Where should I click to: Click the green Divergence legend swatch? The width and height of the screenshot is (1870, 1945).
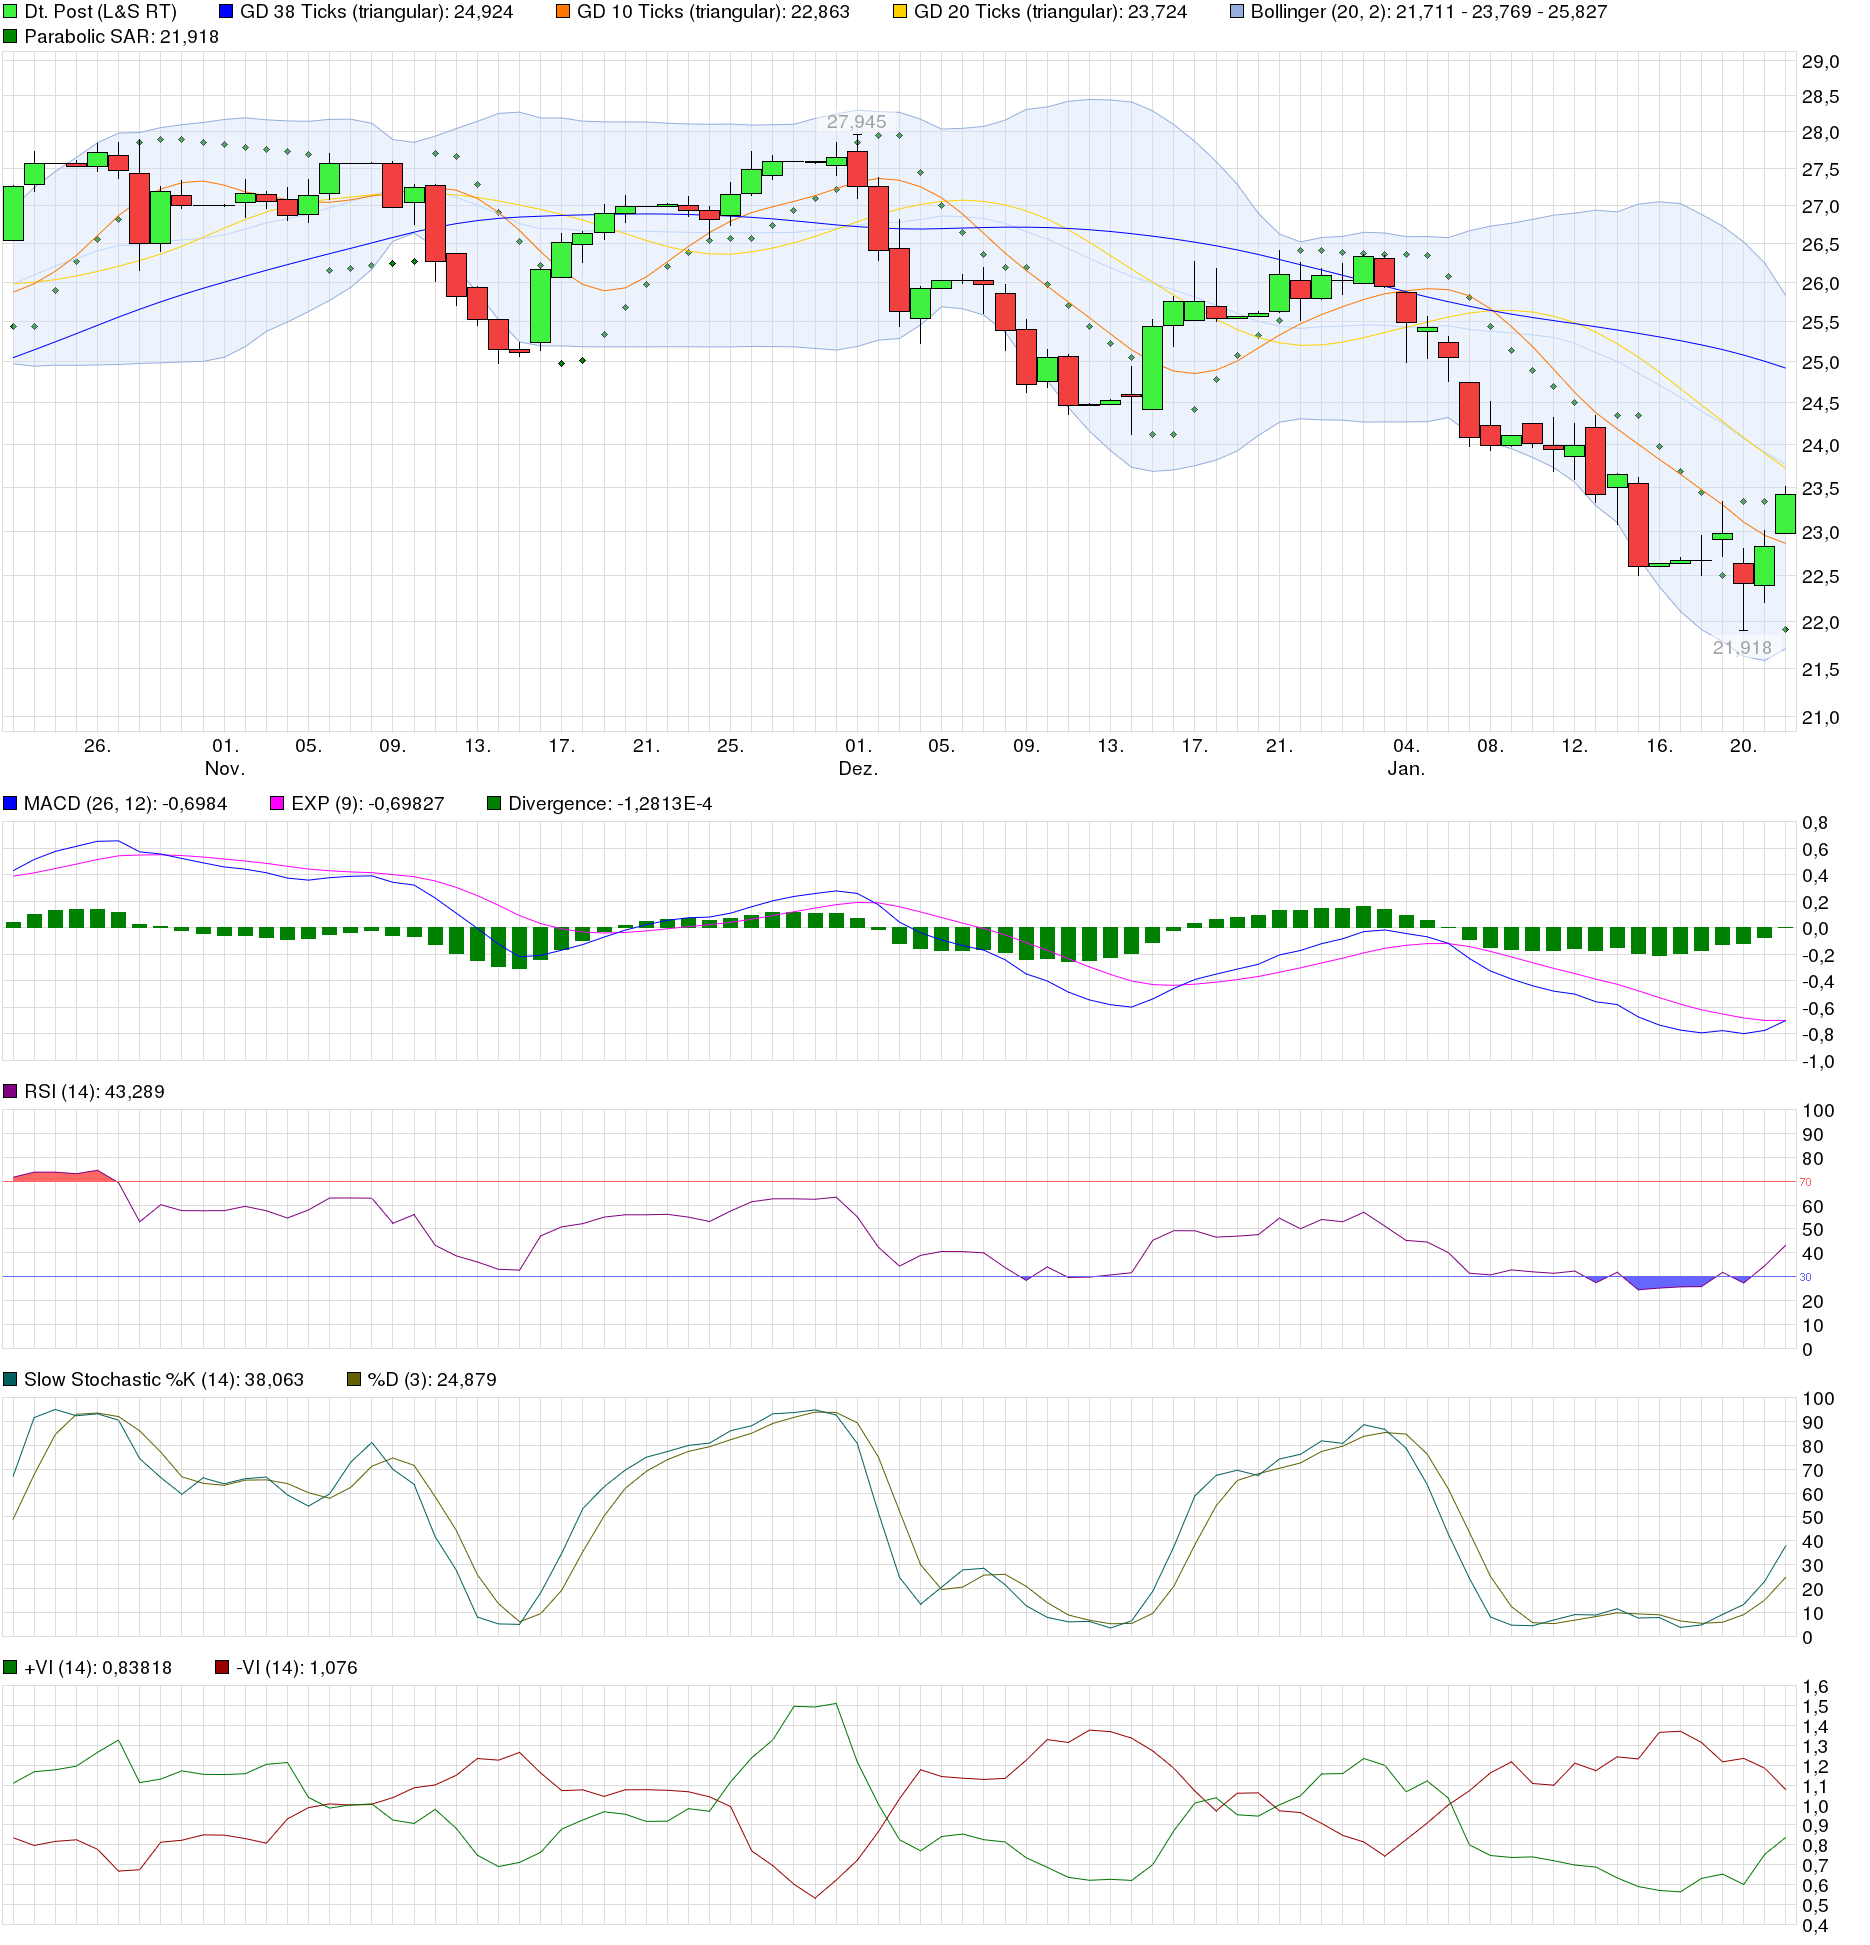494,803
